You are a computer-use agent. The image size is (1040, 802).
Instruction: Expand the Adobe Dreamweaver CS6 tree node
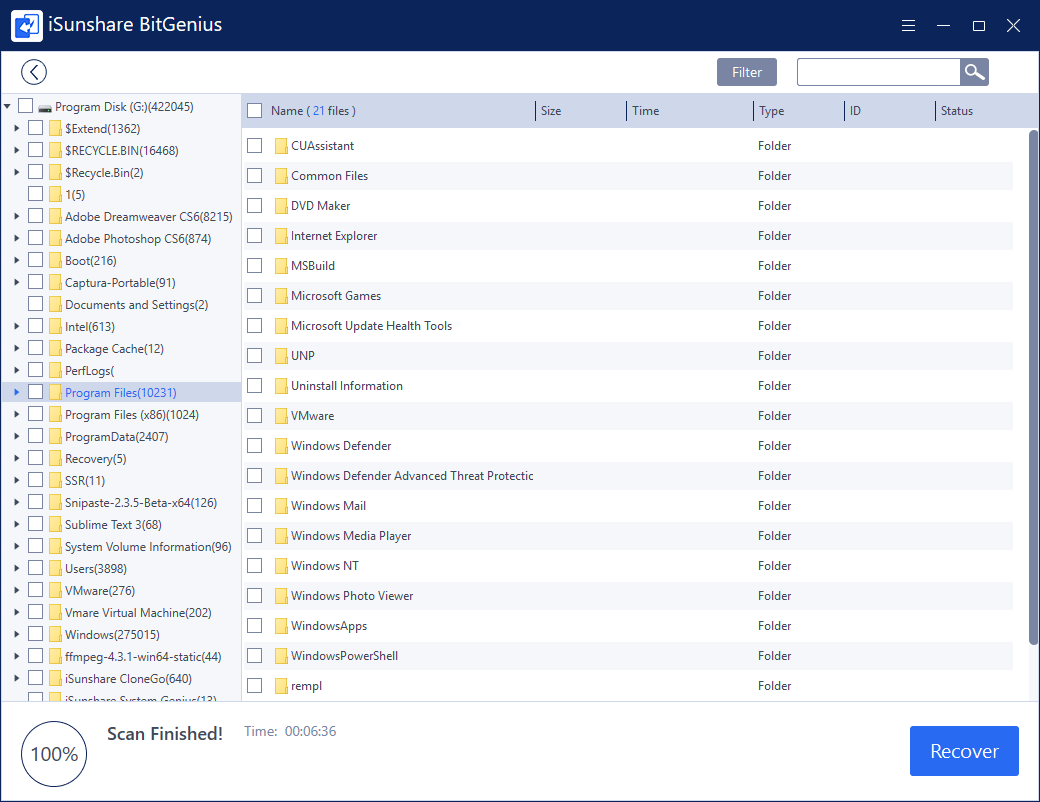pos(17,216)
